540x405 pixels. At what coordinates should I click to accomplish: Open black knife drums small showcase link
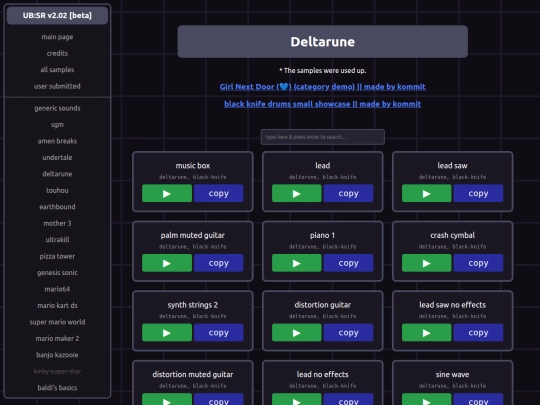coord(322,104)
